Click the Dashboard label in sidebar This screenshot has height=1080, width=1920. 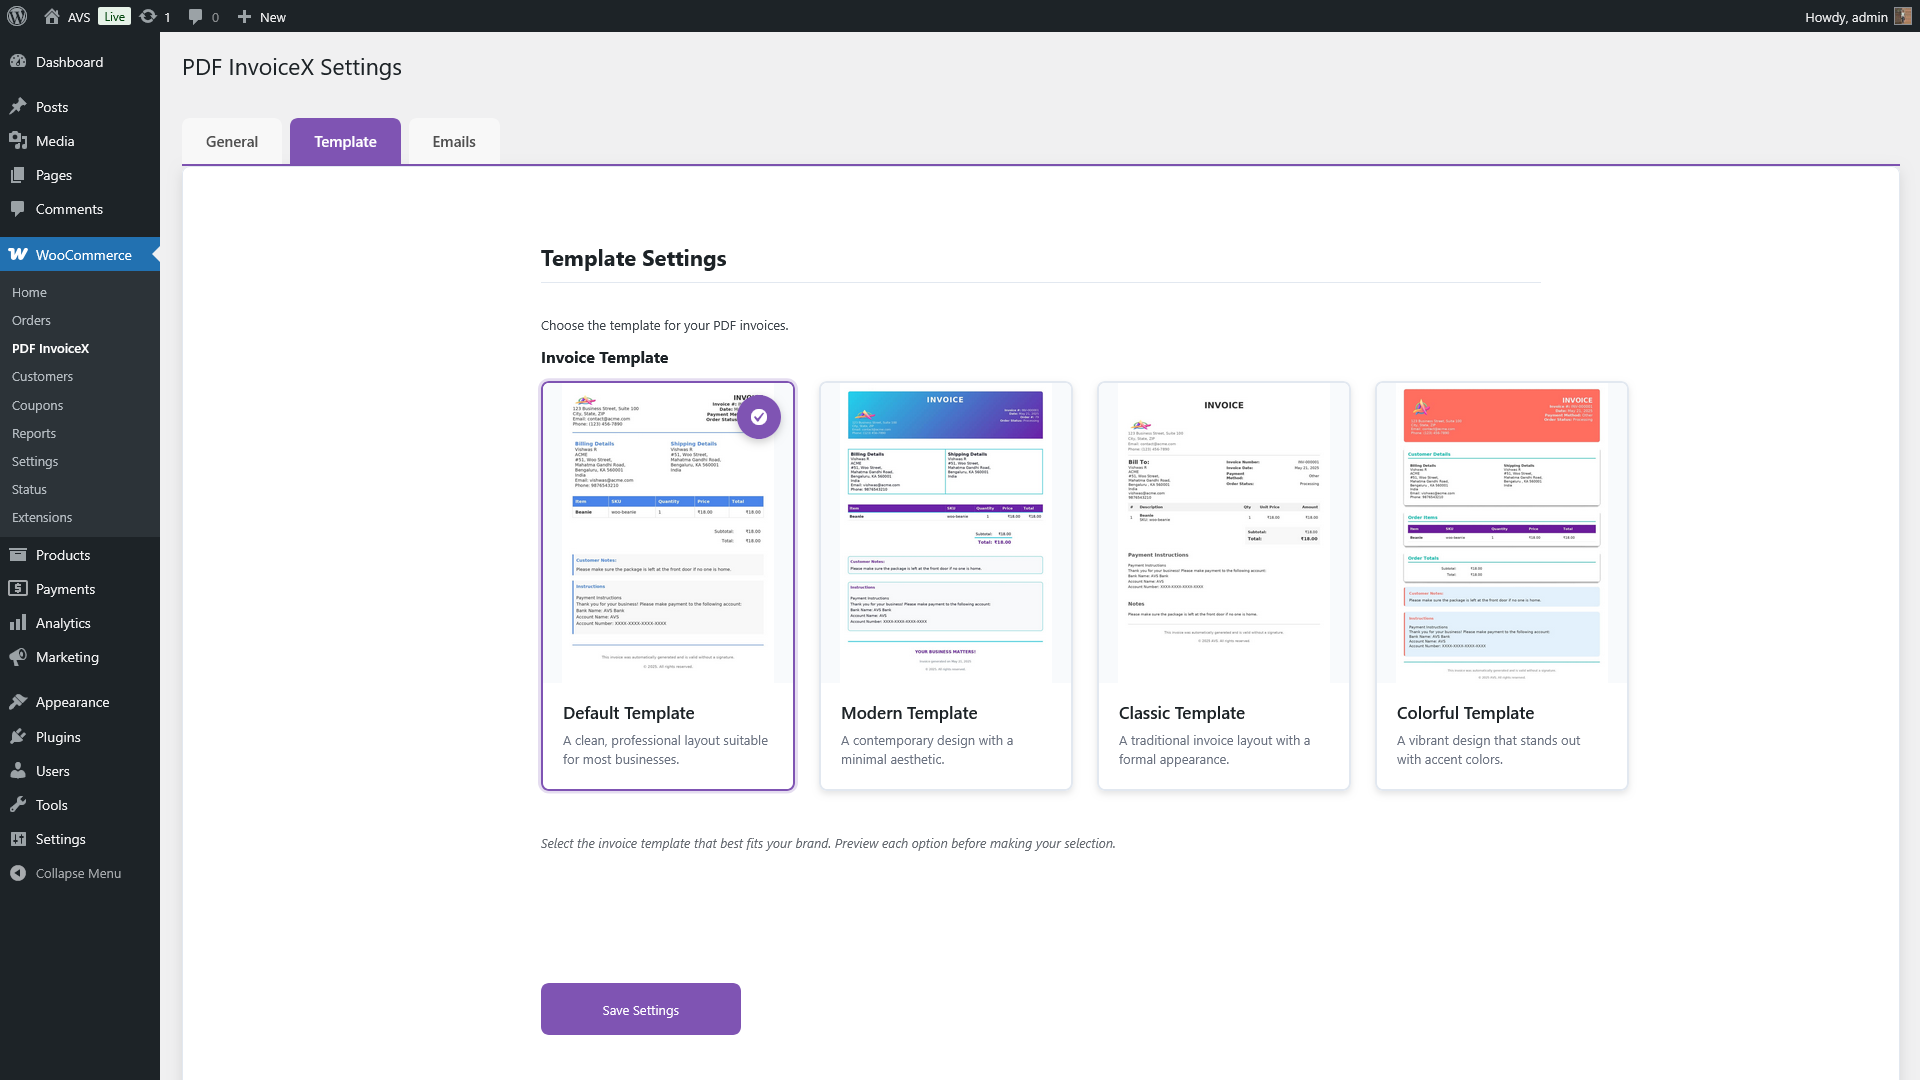point(69,62)
